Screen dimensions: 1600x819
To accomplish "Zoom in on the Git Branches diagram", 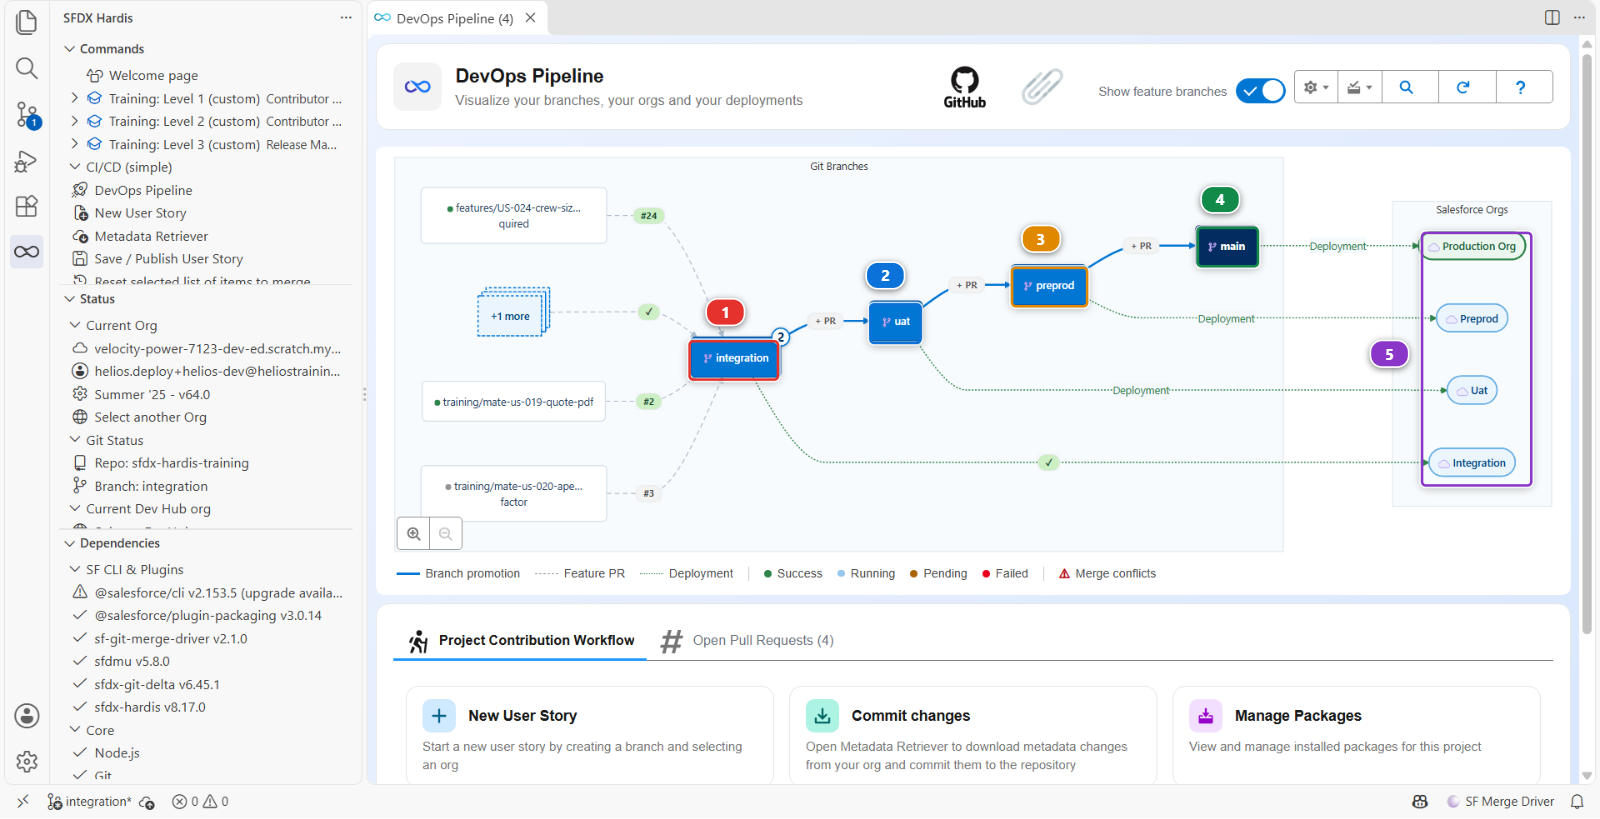I will [x=413, y=534].
